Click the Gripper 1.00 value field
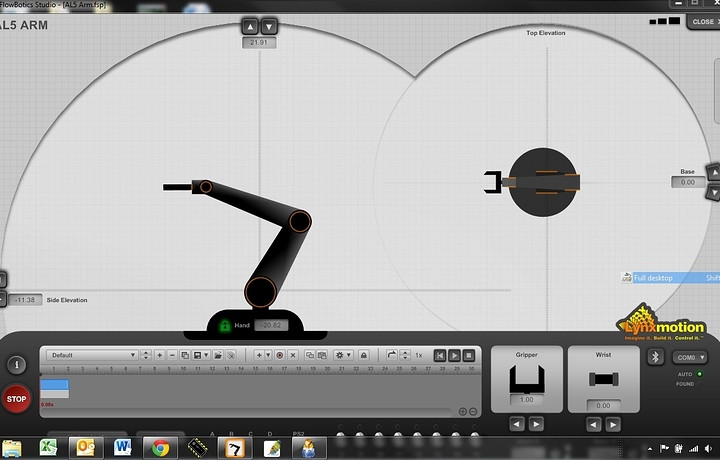720x460 pixels. (527, 400)
